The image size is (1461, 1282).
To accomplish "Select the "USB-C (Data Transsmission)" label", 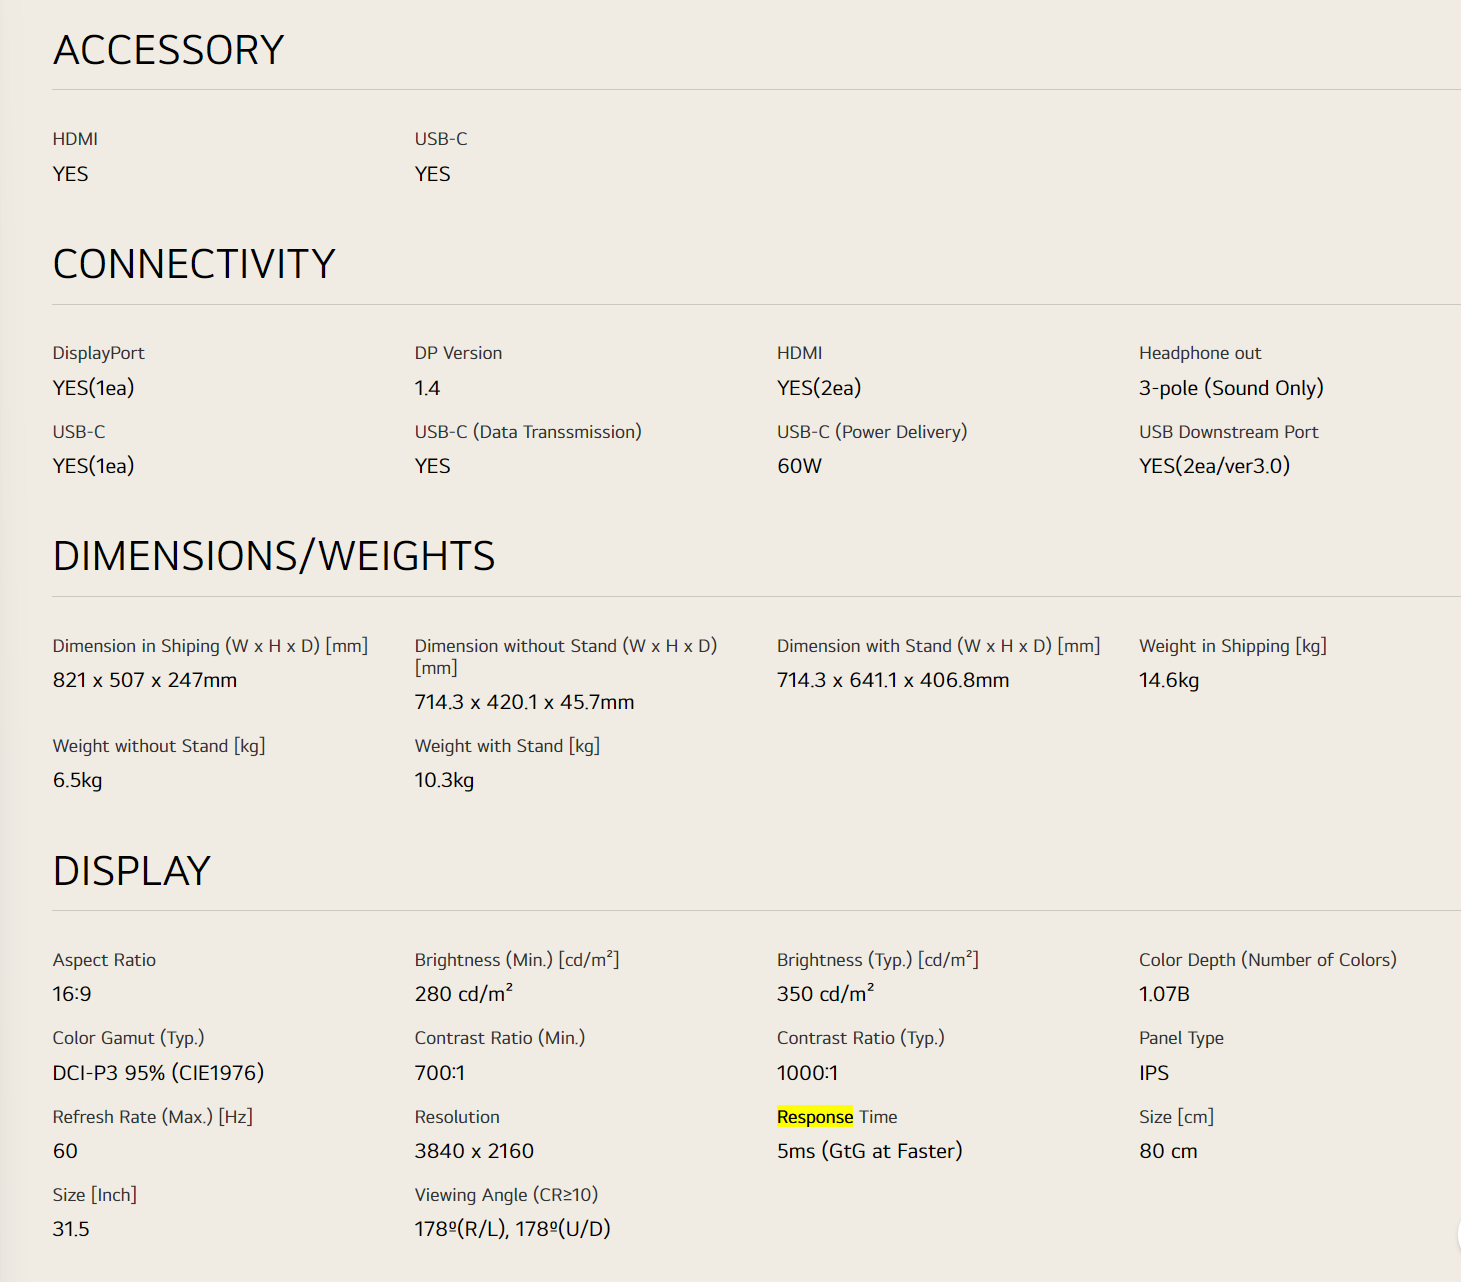I will (528, 432).
